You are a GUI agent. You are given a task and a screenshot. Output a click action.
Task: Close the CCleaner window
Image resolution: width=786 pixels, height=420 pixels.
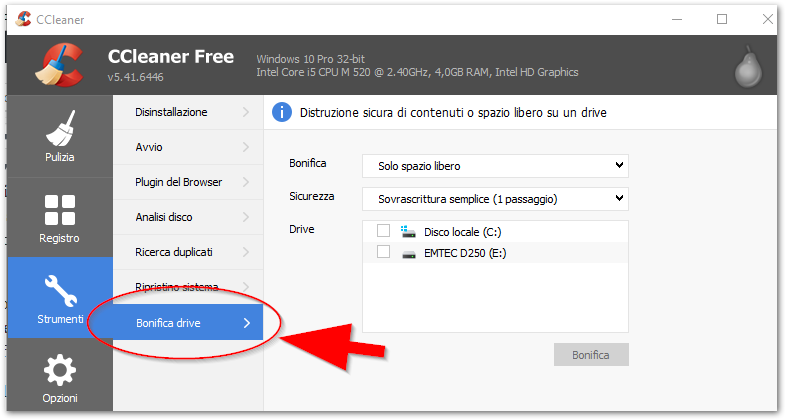[x=767, y=19]
